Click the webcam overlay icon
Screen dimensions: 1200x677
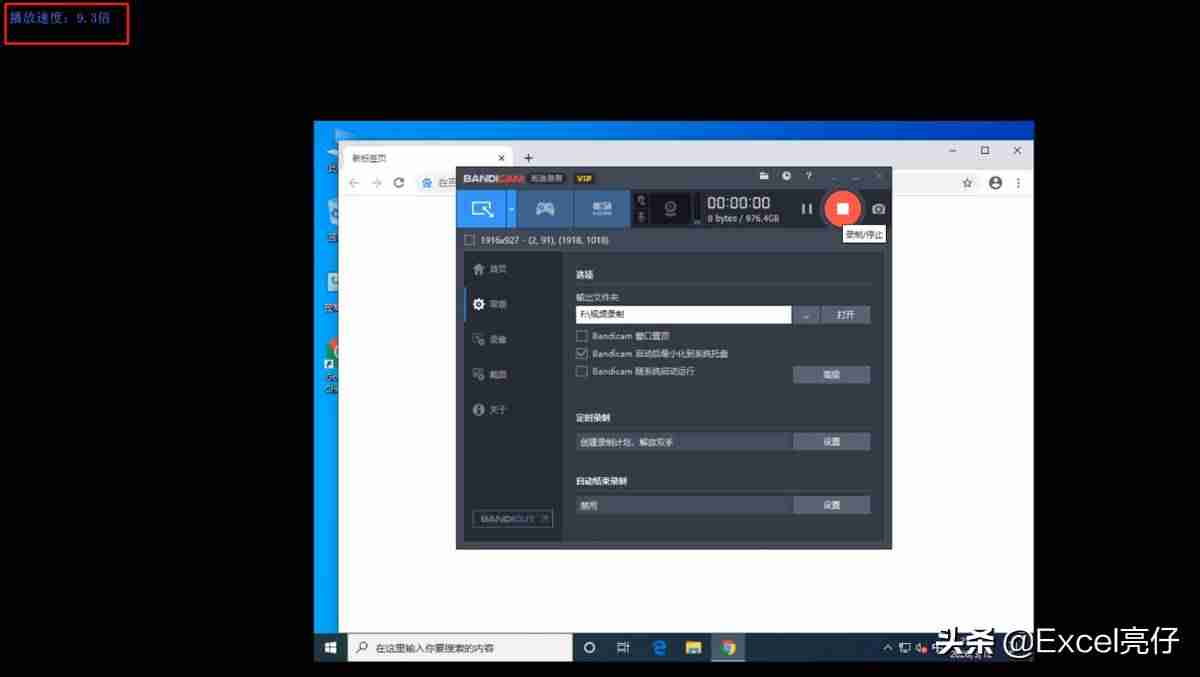[671, 209]
